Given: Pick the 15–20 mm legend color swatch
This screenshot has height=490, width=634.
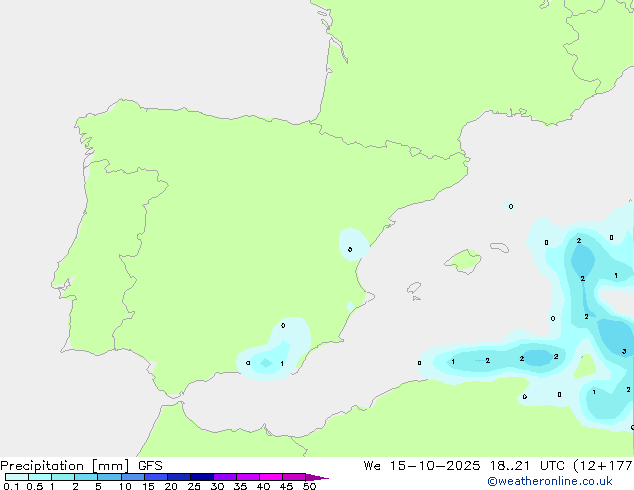Looking at the screenshot, I should coord(156,477).
